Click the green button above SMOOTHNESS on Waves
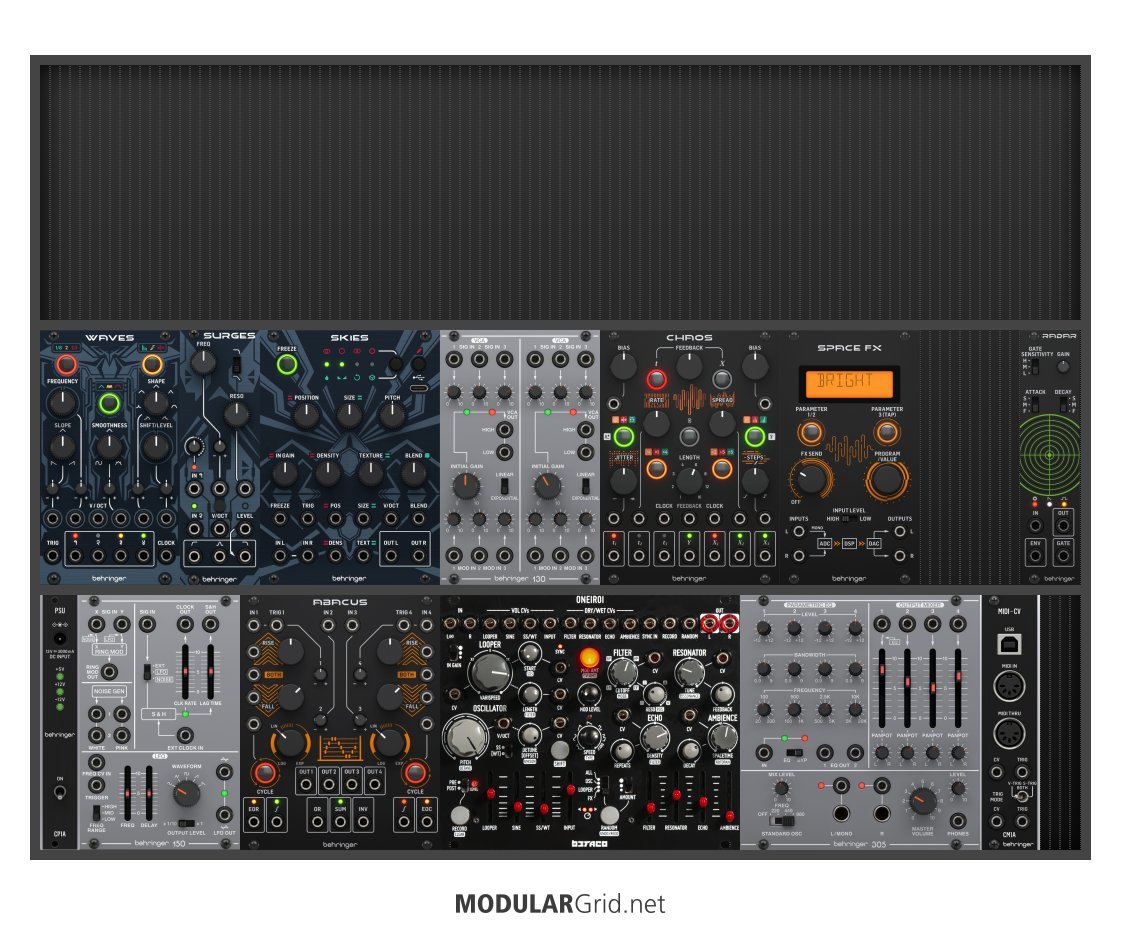Screen dimensions: 1121x925 (x=109, y=403)
